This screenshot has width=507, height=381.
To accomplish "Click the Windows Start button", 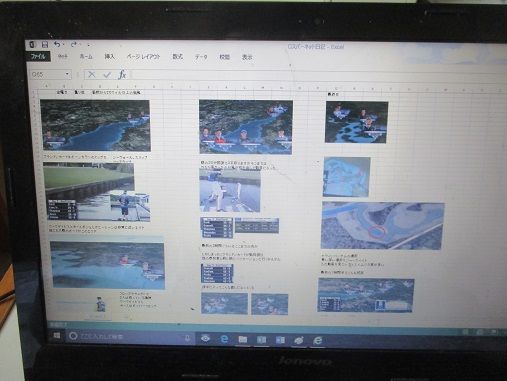I will coord(57,336).
